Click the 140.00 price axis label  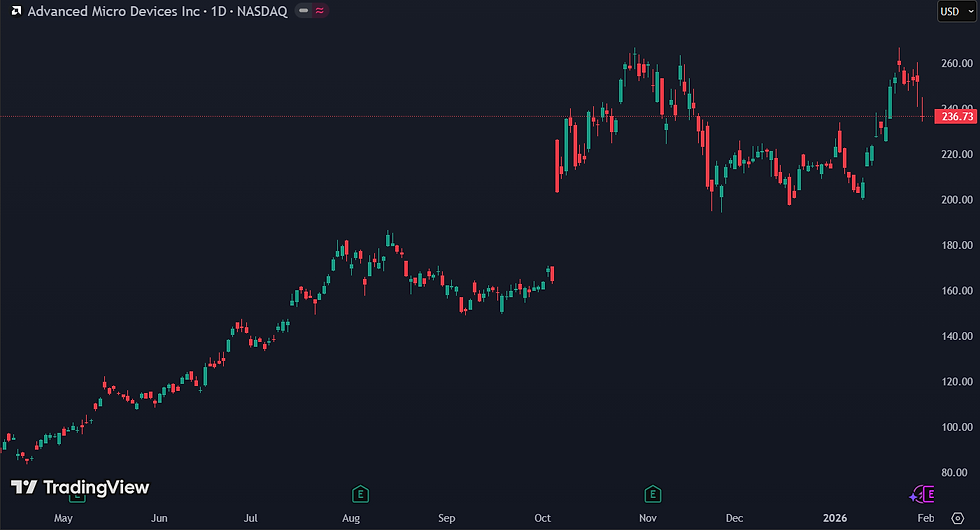pos(957,336)
